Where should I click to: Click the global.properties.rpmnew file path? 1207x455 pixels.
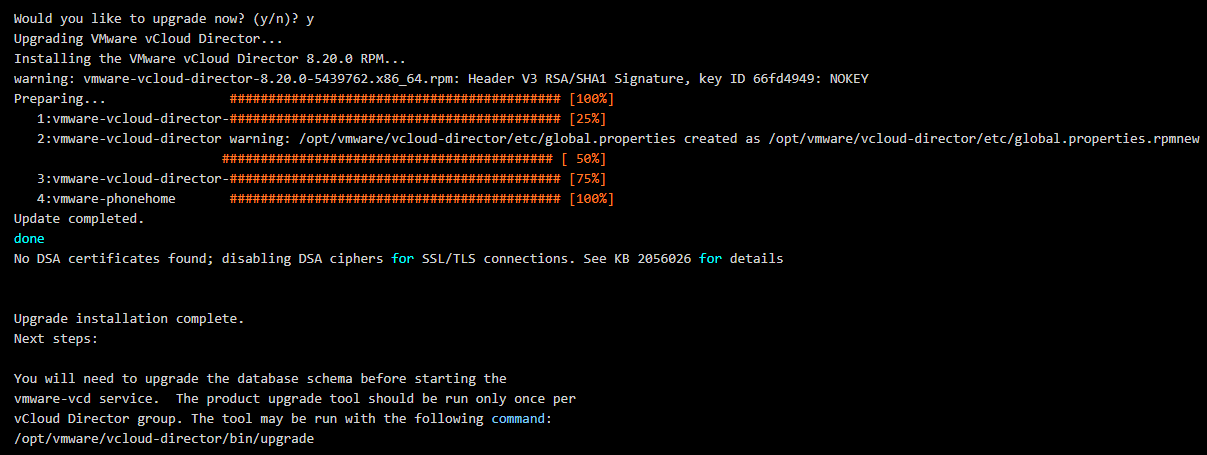[x=983, y=139]
